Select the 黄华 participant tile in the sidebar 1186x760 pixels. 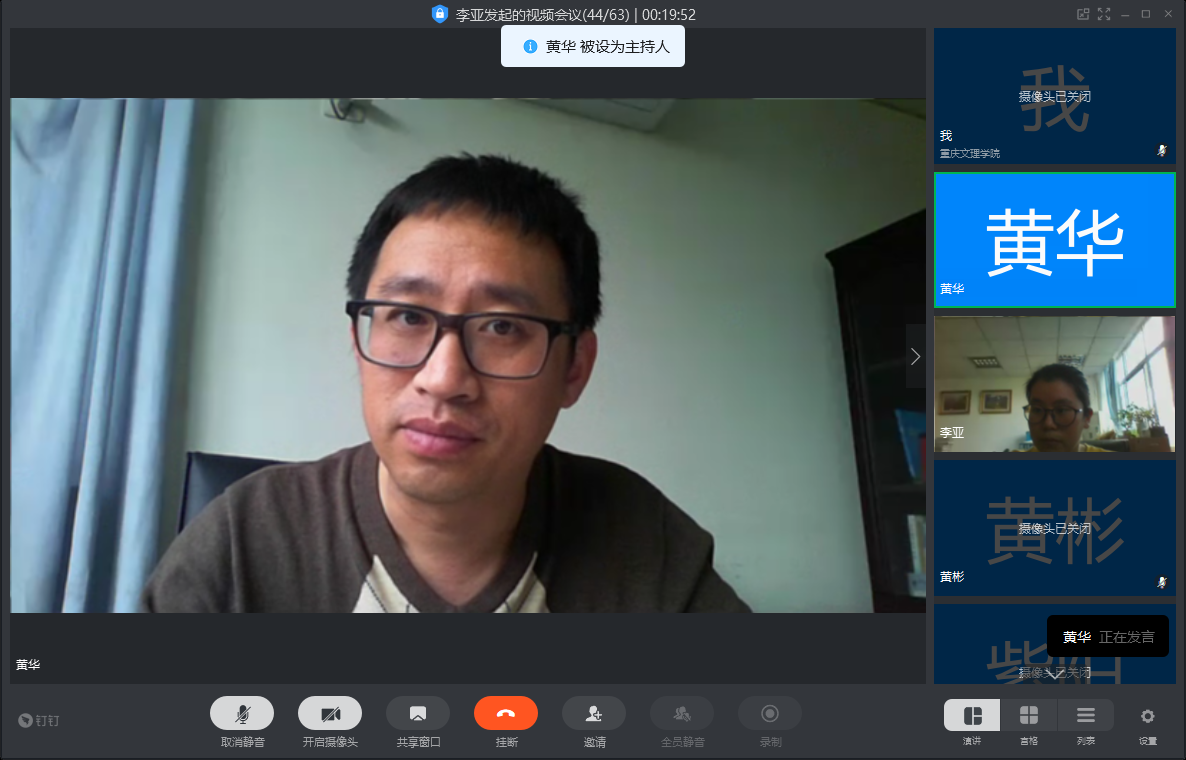click(x=1054, y=240)
